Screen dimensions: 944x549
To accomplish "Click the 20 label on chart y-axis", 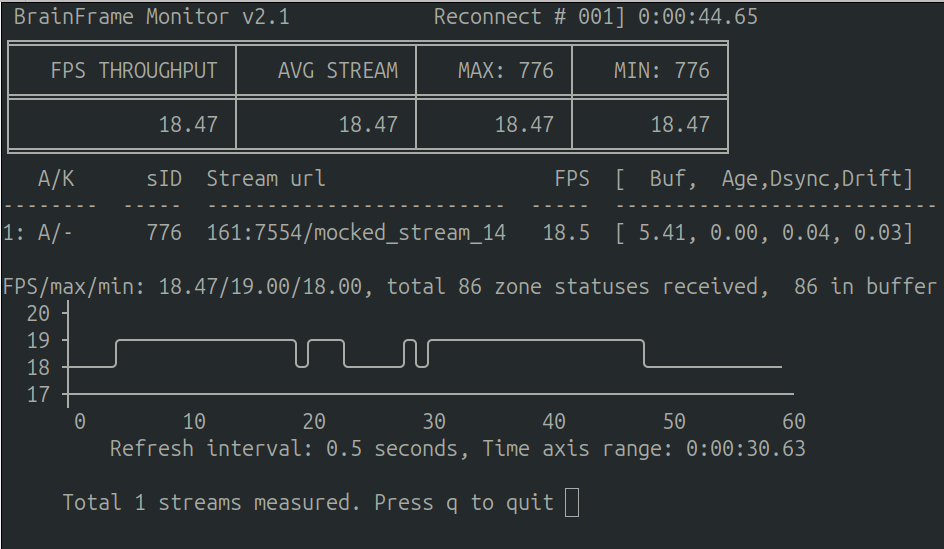I will click(38, 313).
